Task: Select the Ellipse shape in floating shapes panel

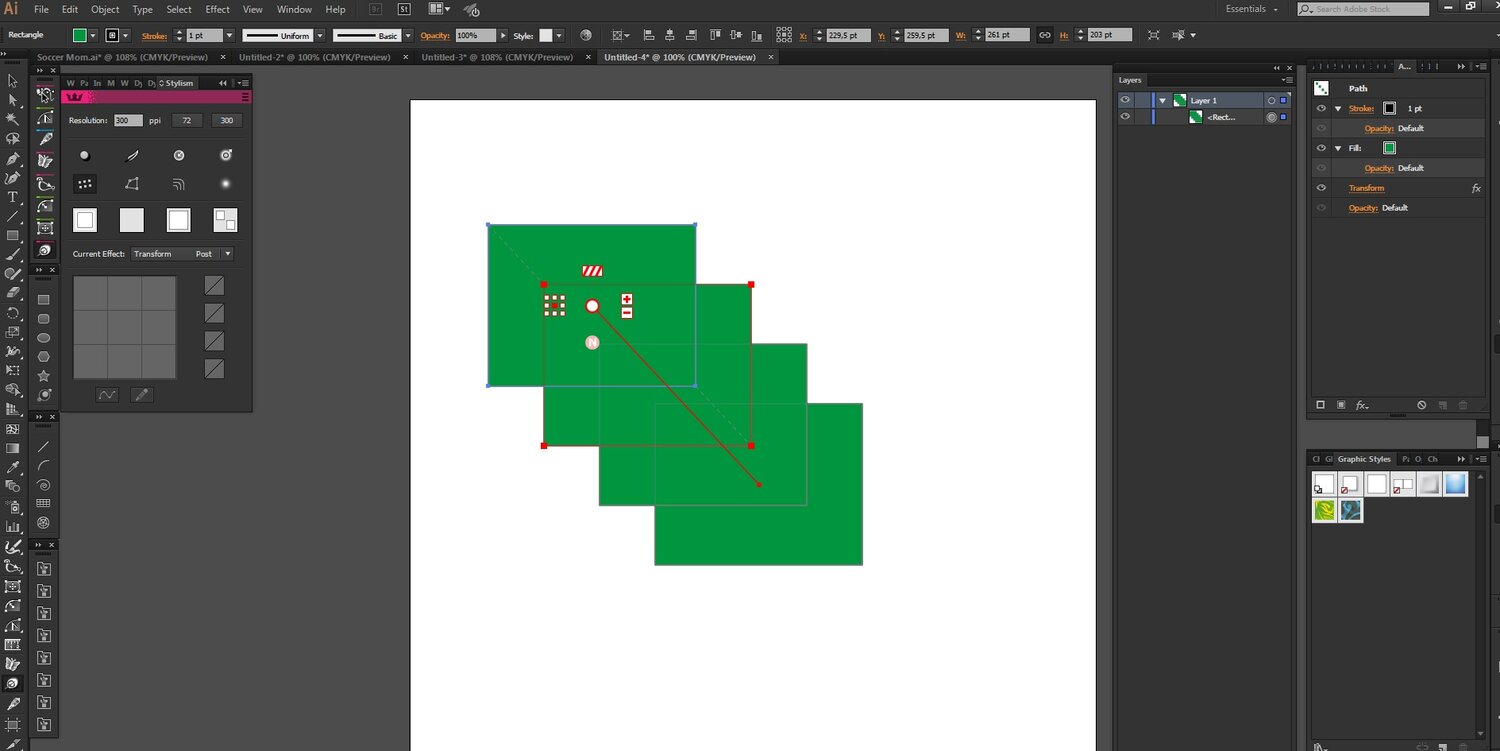Action: click(x=44, y=337)
